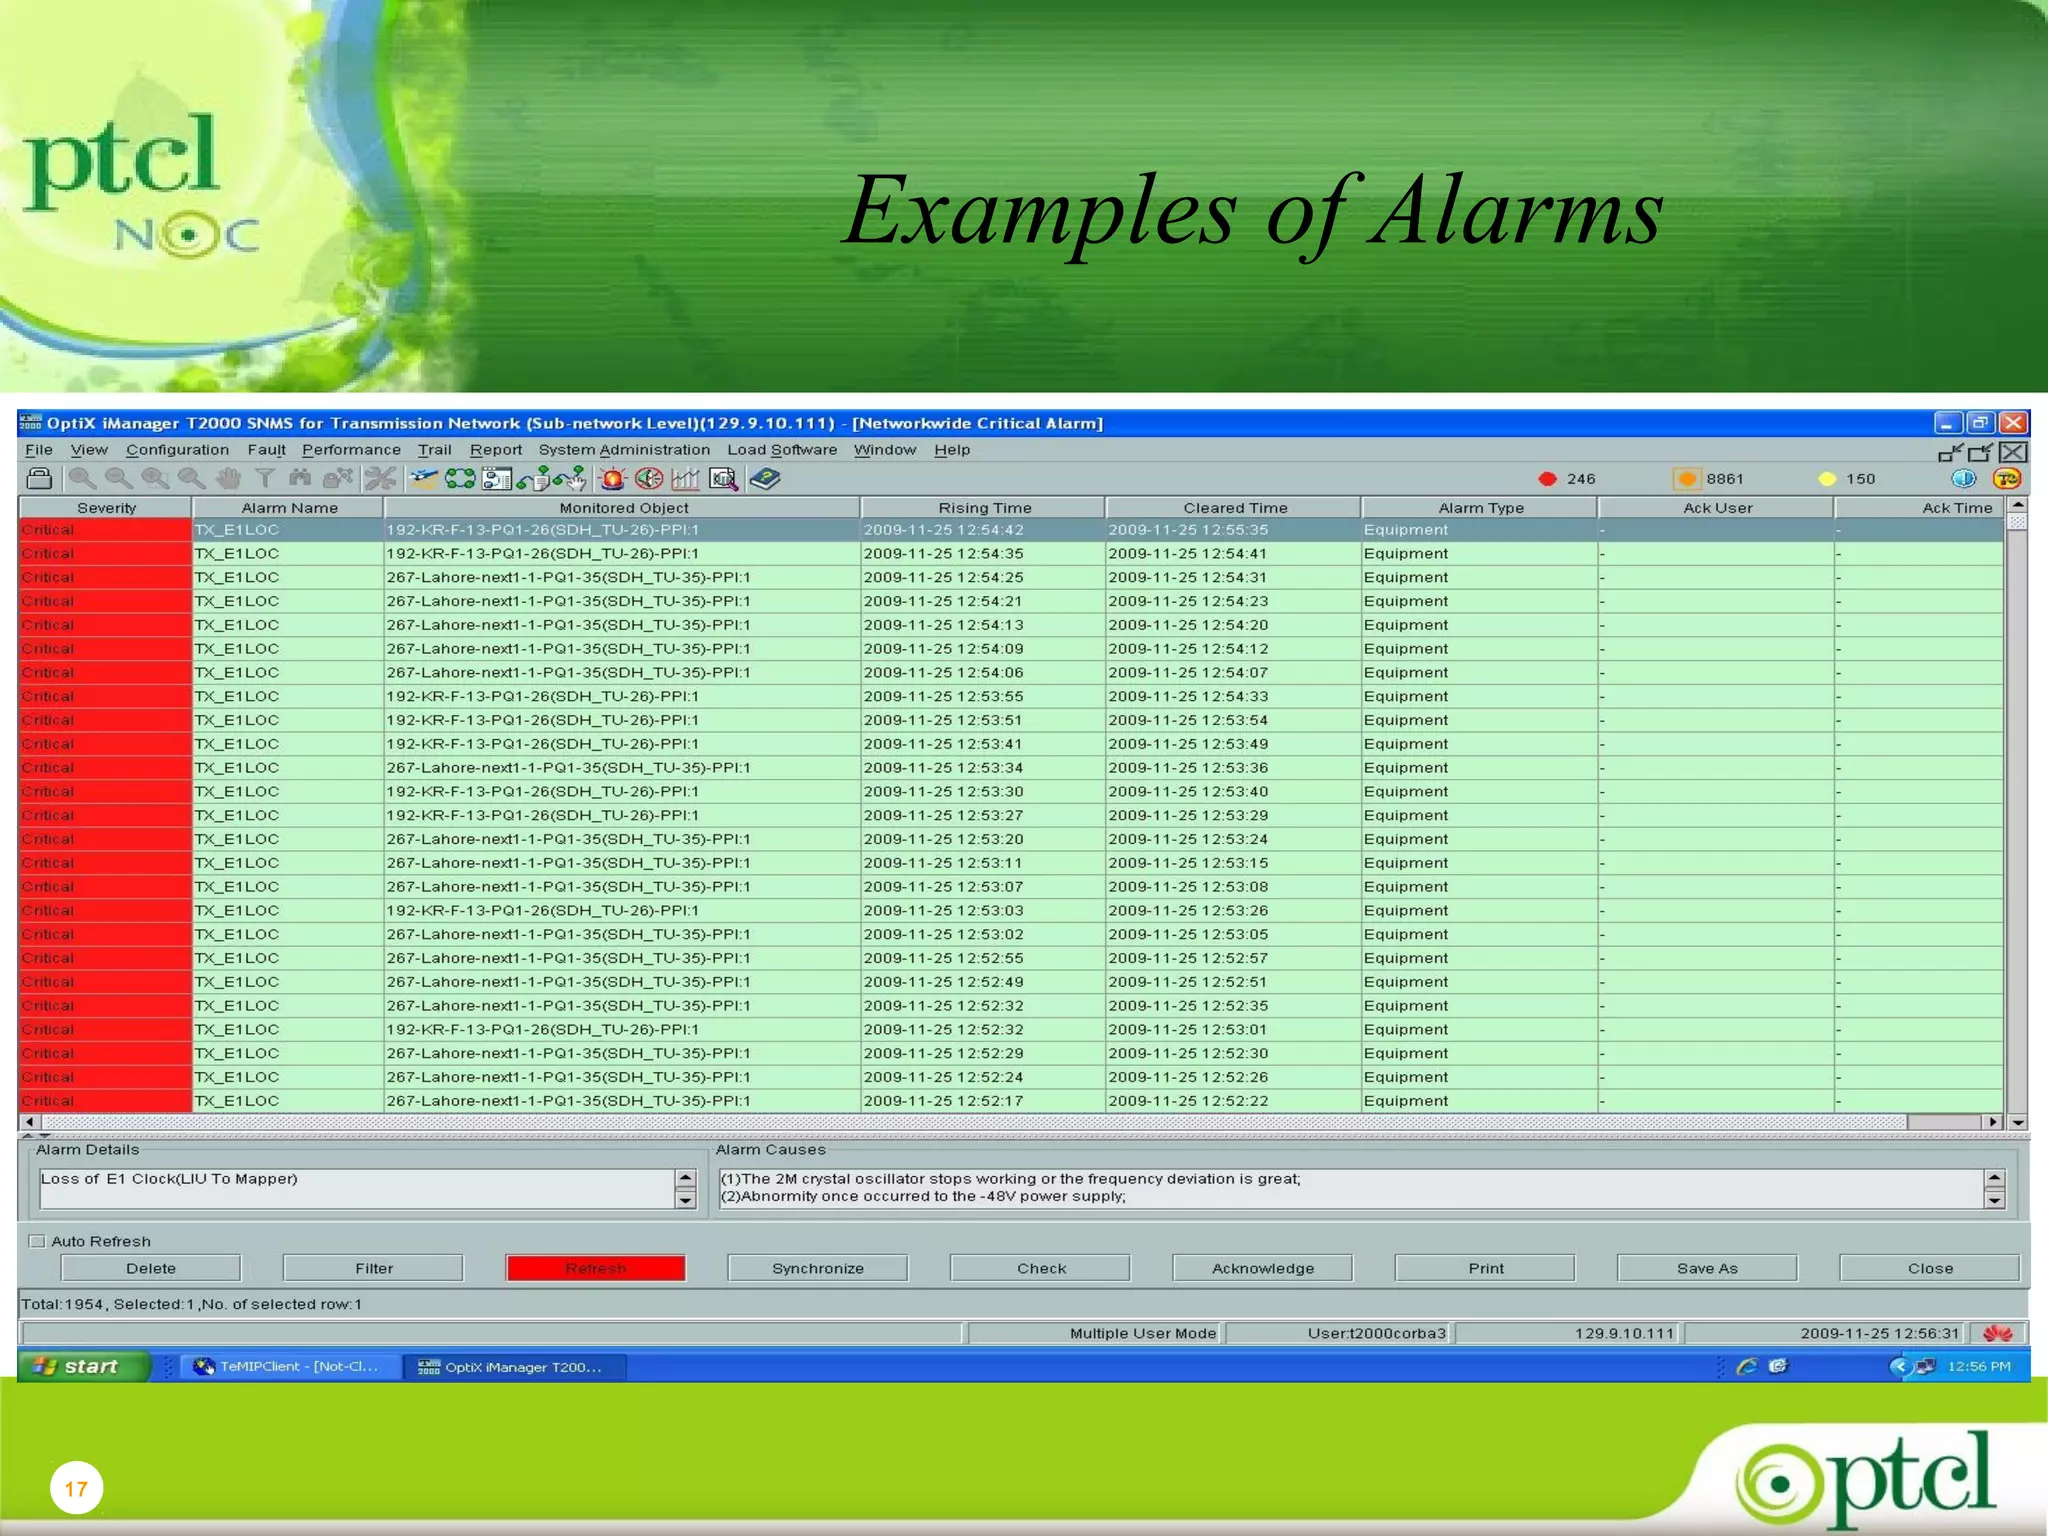
Task: Click the Delete button
Action: (x=151, y=1268)
